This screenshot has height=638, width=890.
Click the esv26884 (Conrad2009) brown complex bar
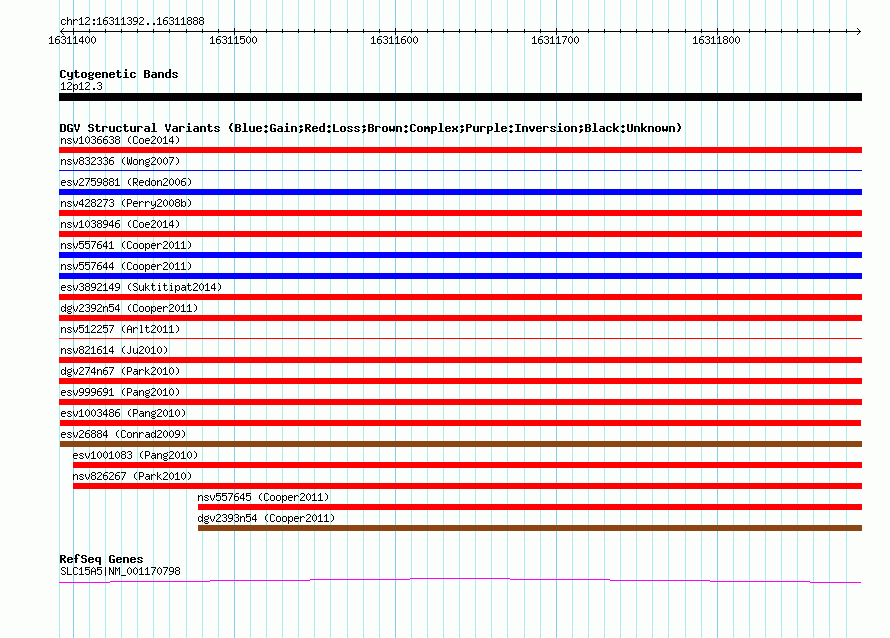point(460,444)
